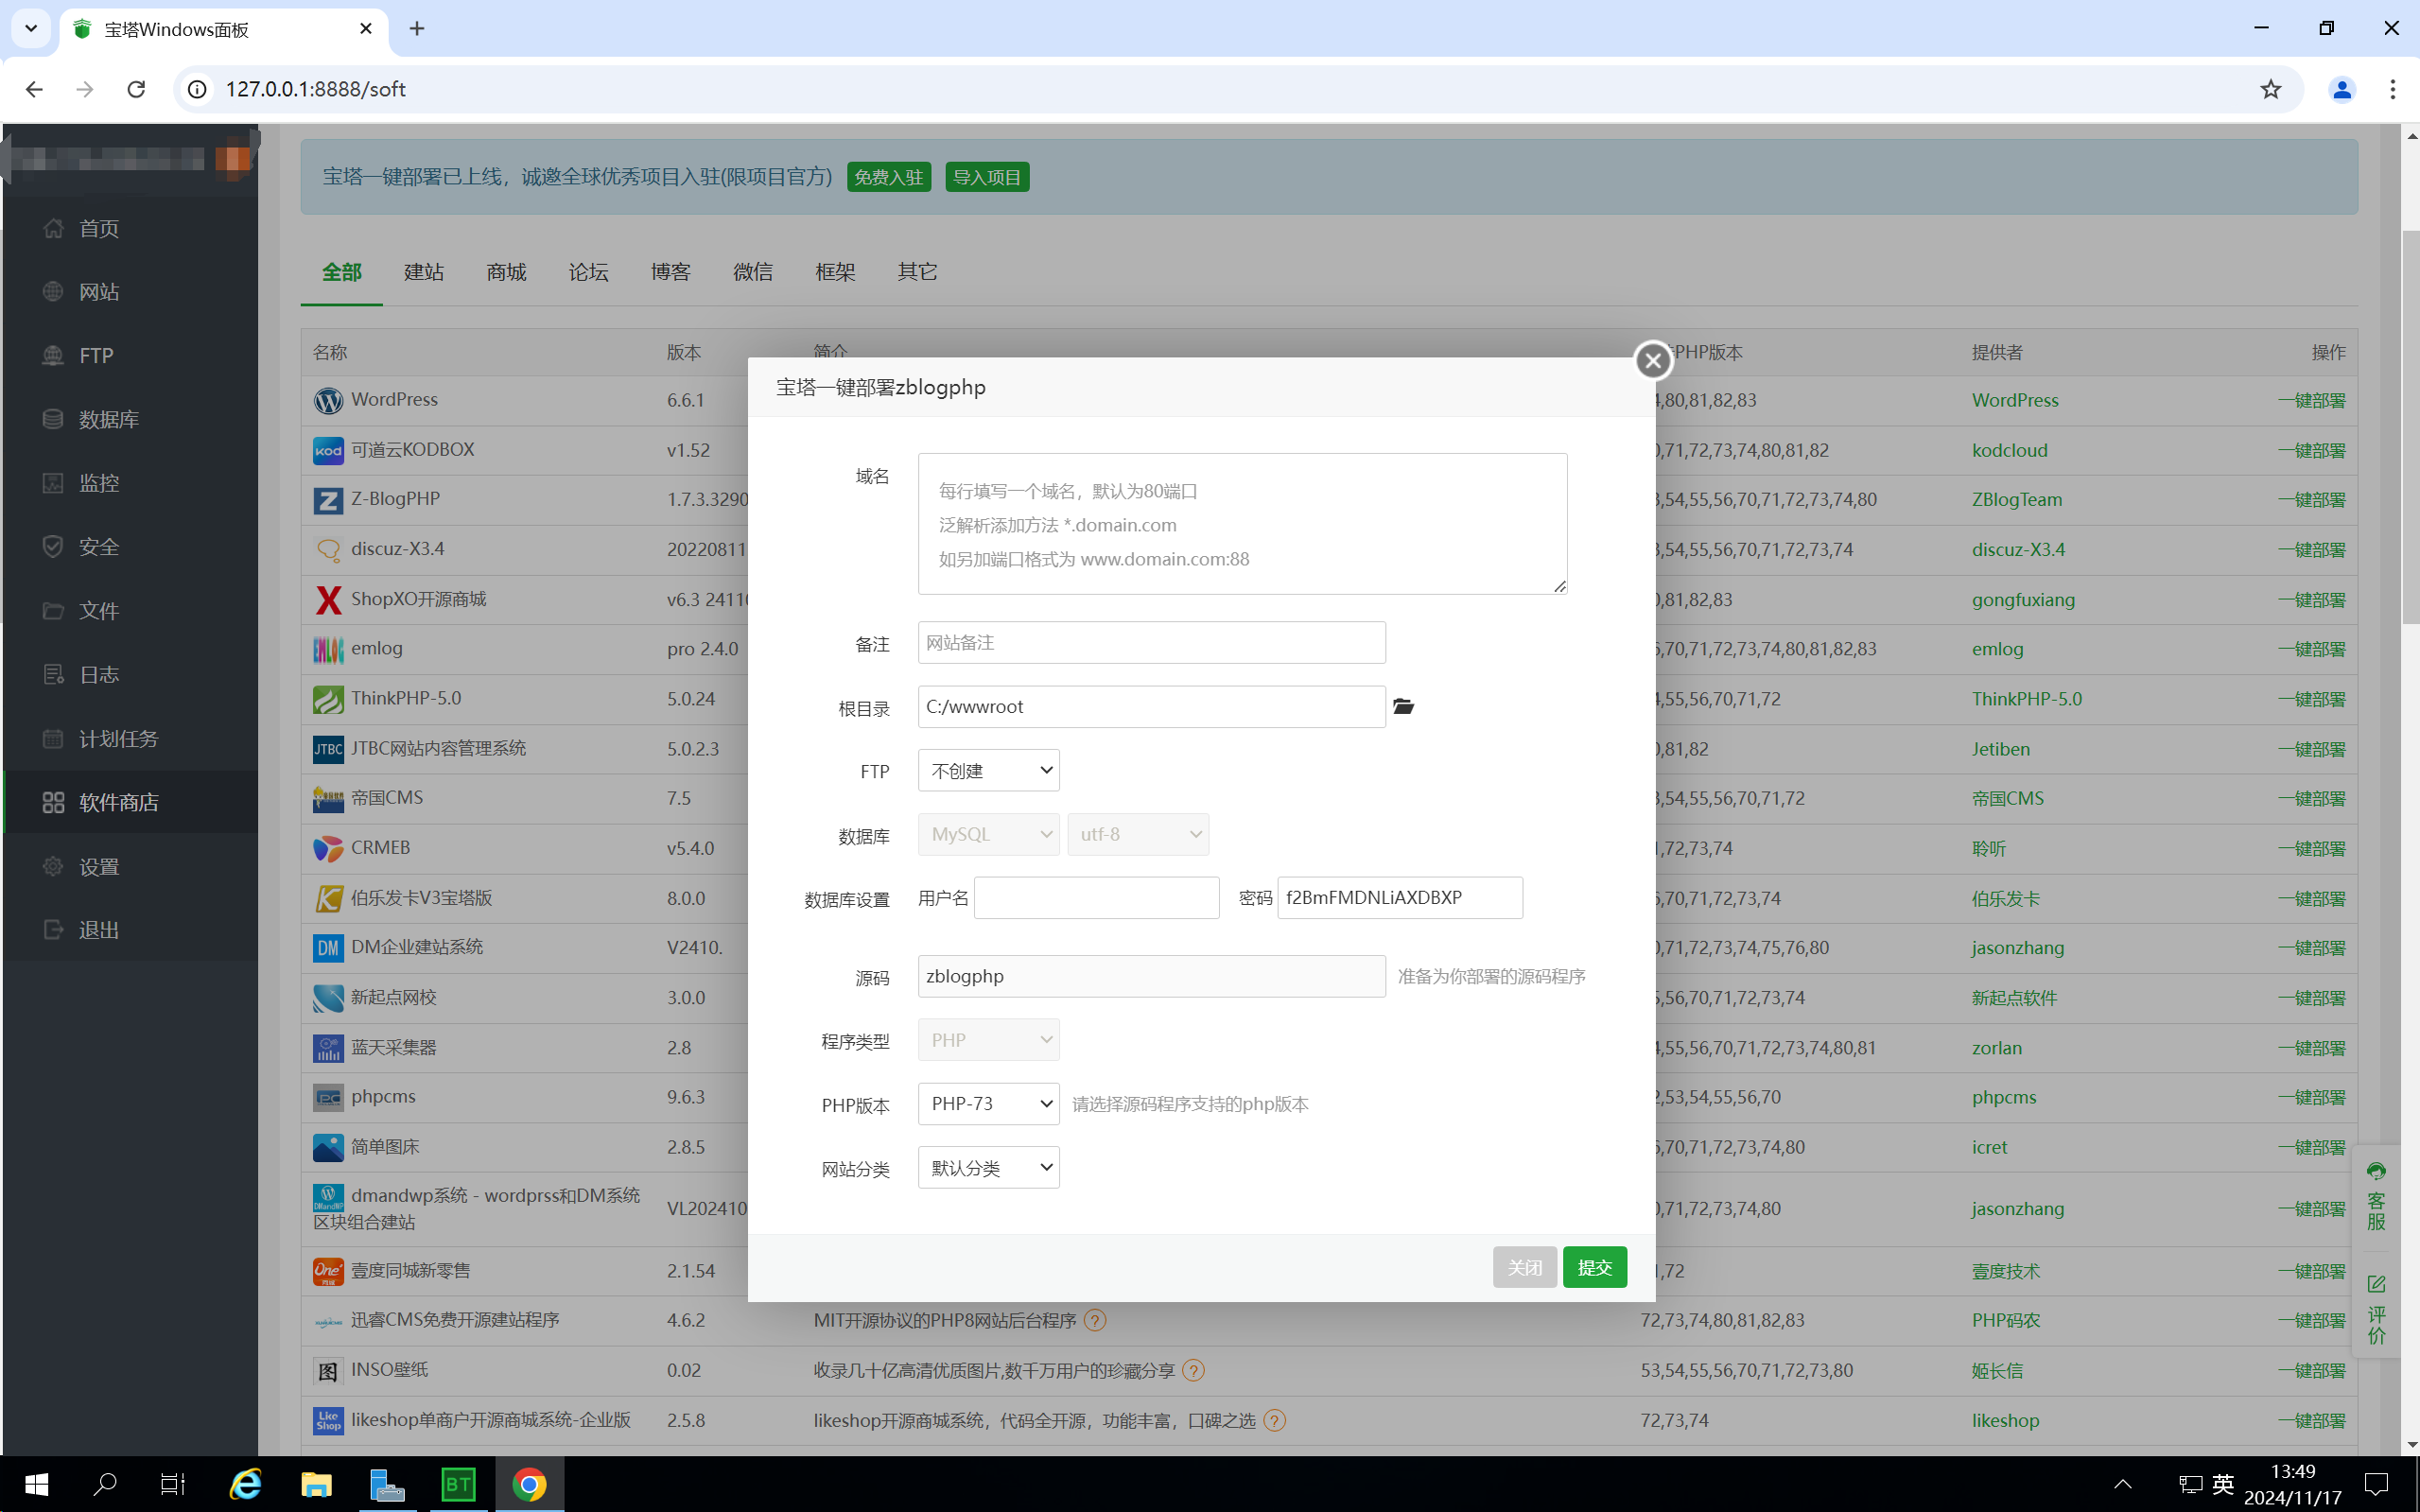This screenshot has height=1512, width=2420.
Task: Go to the 数据库 sidebar page
Action: point(108,419)
